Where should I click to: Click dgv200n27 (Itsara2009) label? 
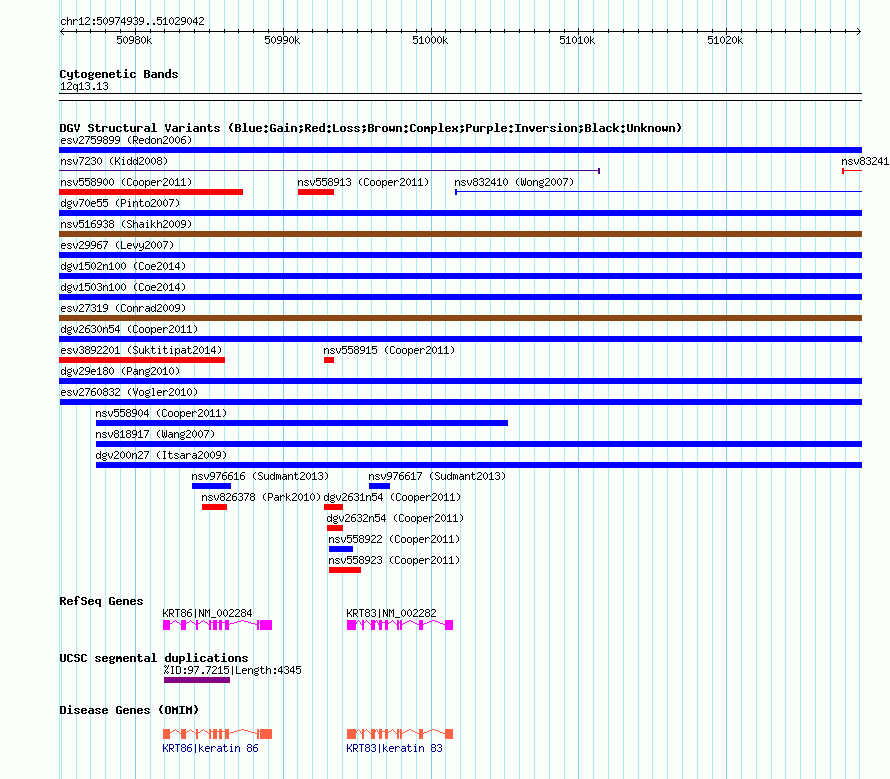coord(161,455)
